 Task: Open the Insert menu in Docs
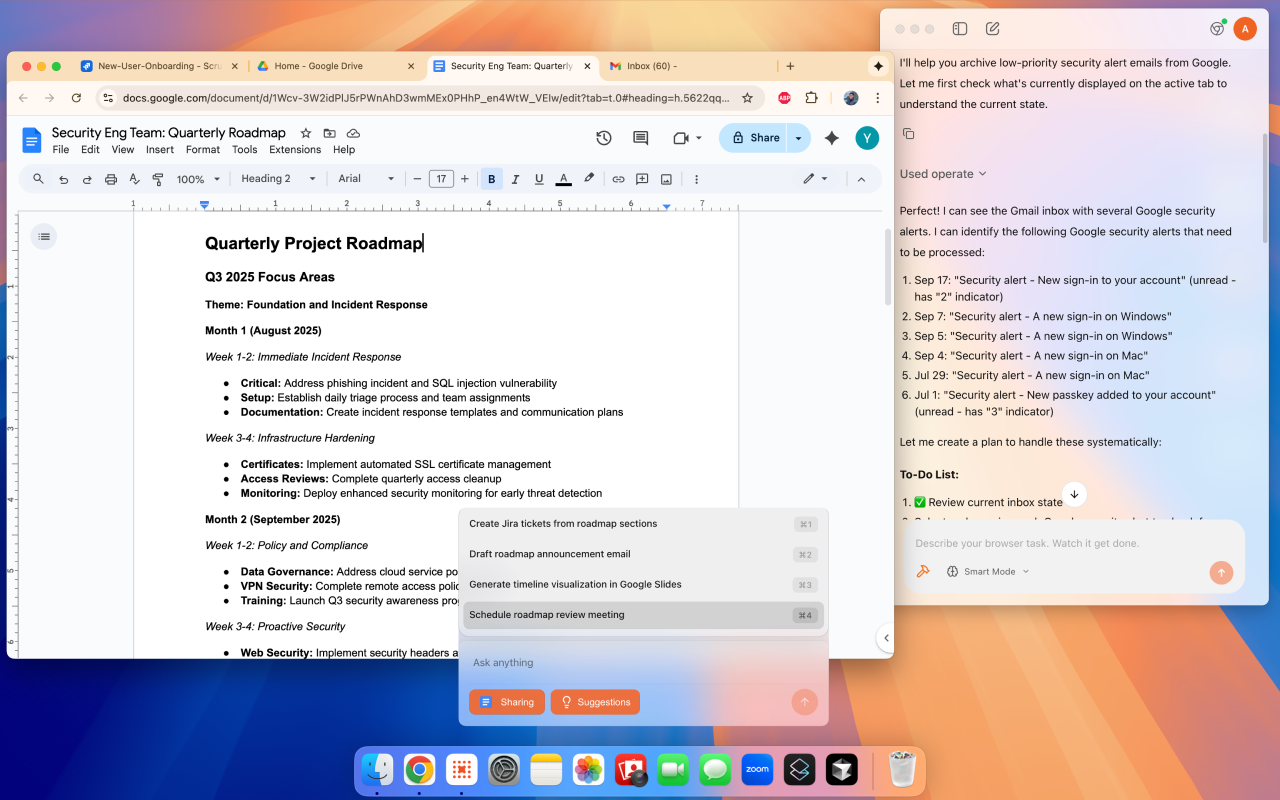tap(160, 150)
